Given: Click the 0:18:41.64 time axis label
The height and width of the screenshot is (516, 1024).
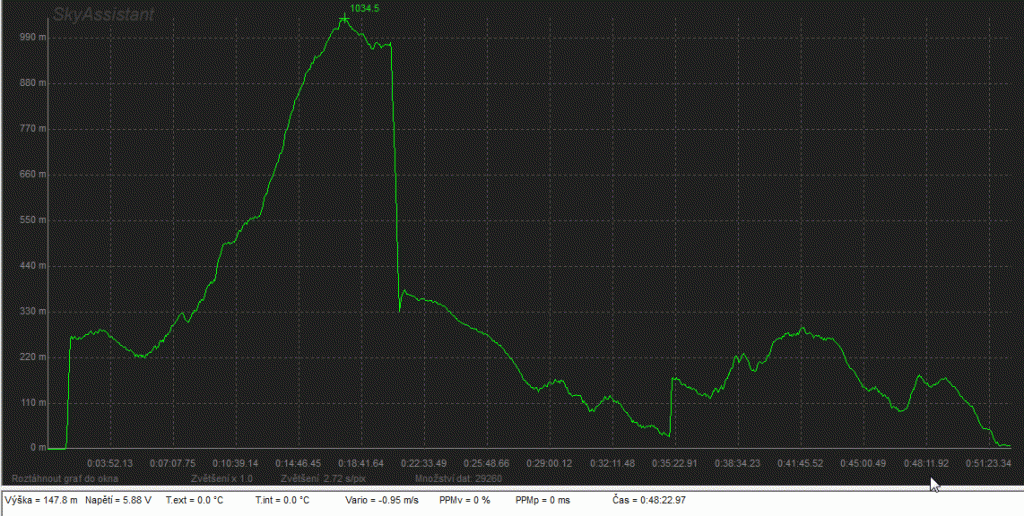Looking at the screenshot, I should 360,463.
